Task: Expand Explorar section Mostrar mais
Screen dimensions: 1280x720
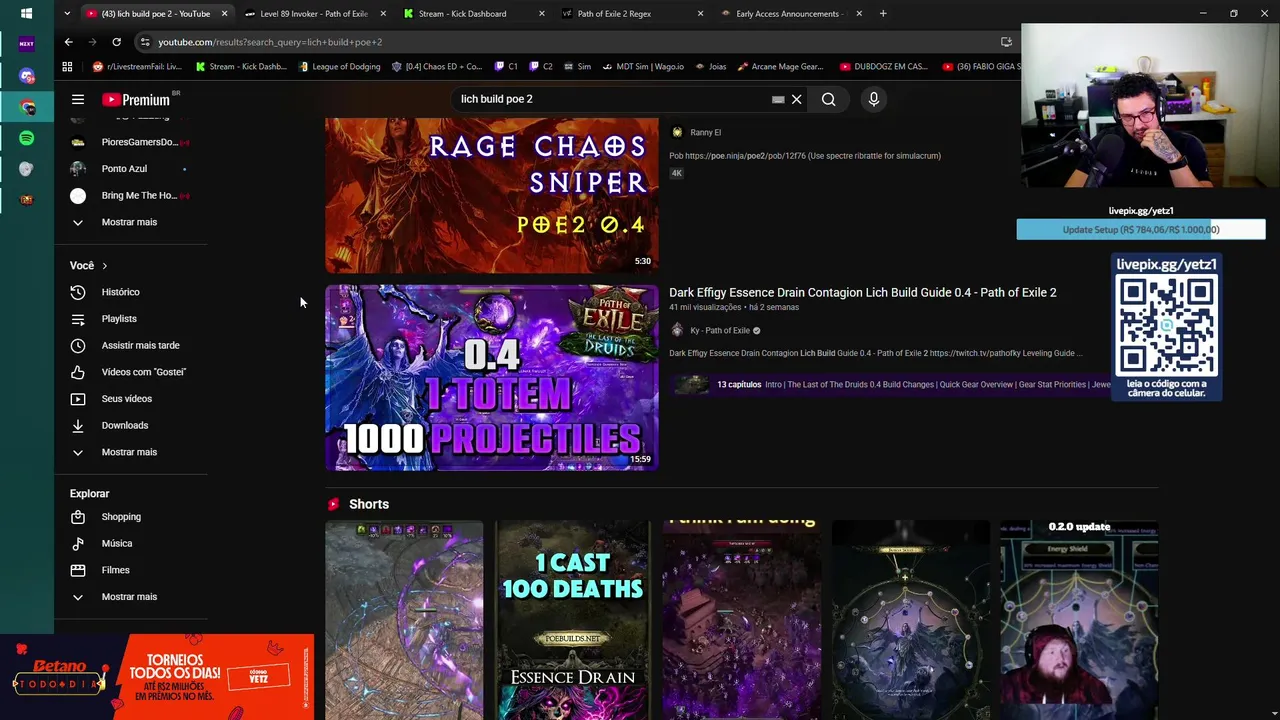Action: 130,597
